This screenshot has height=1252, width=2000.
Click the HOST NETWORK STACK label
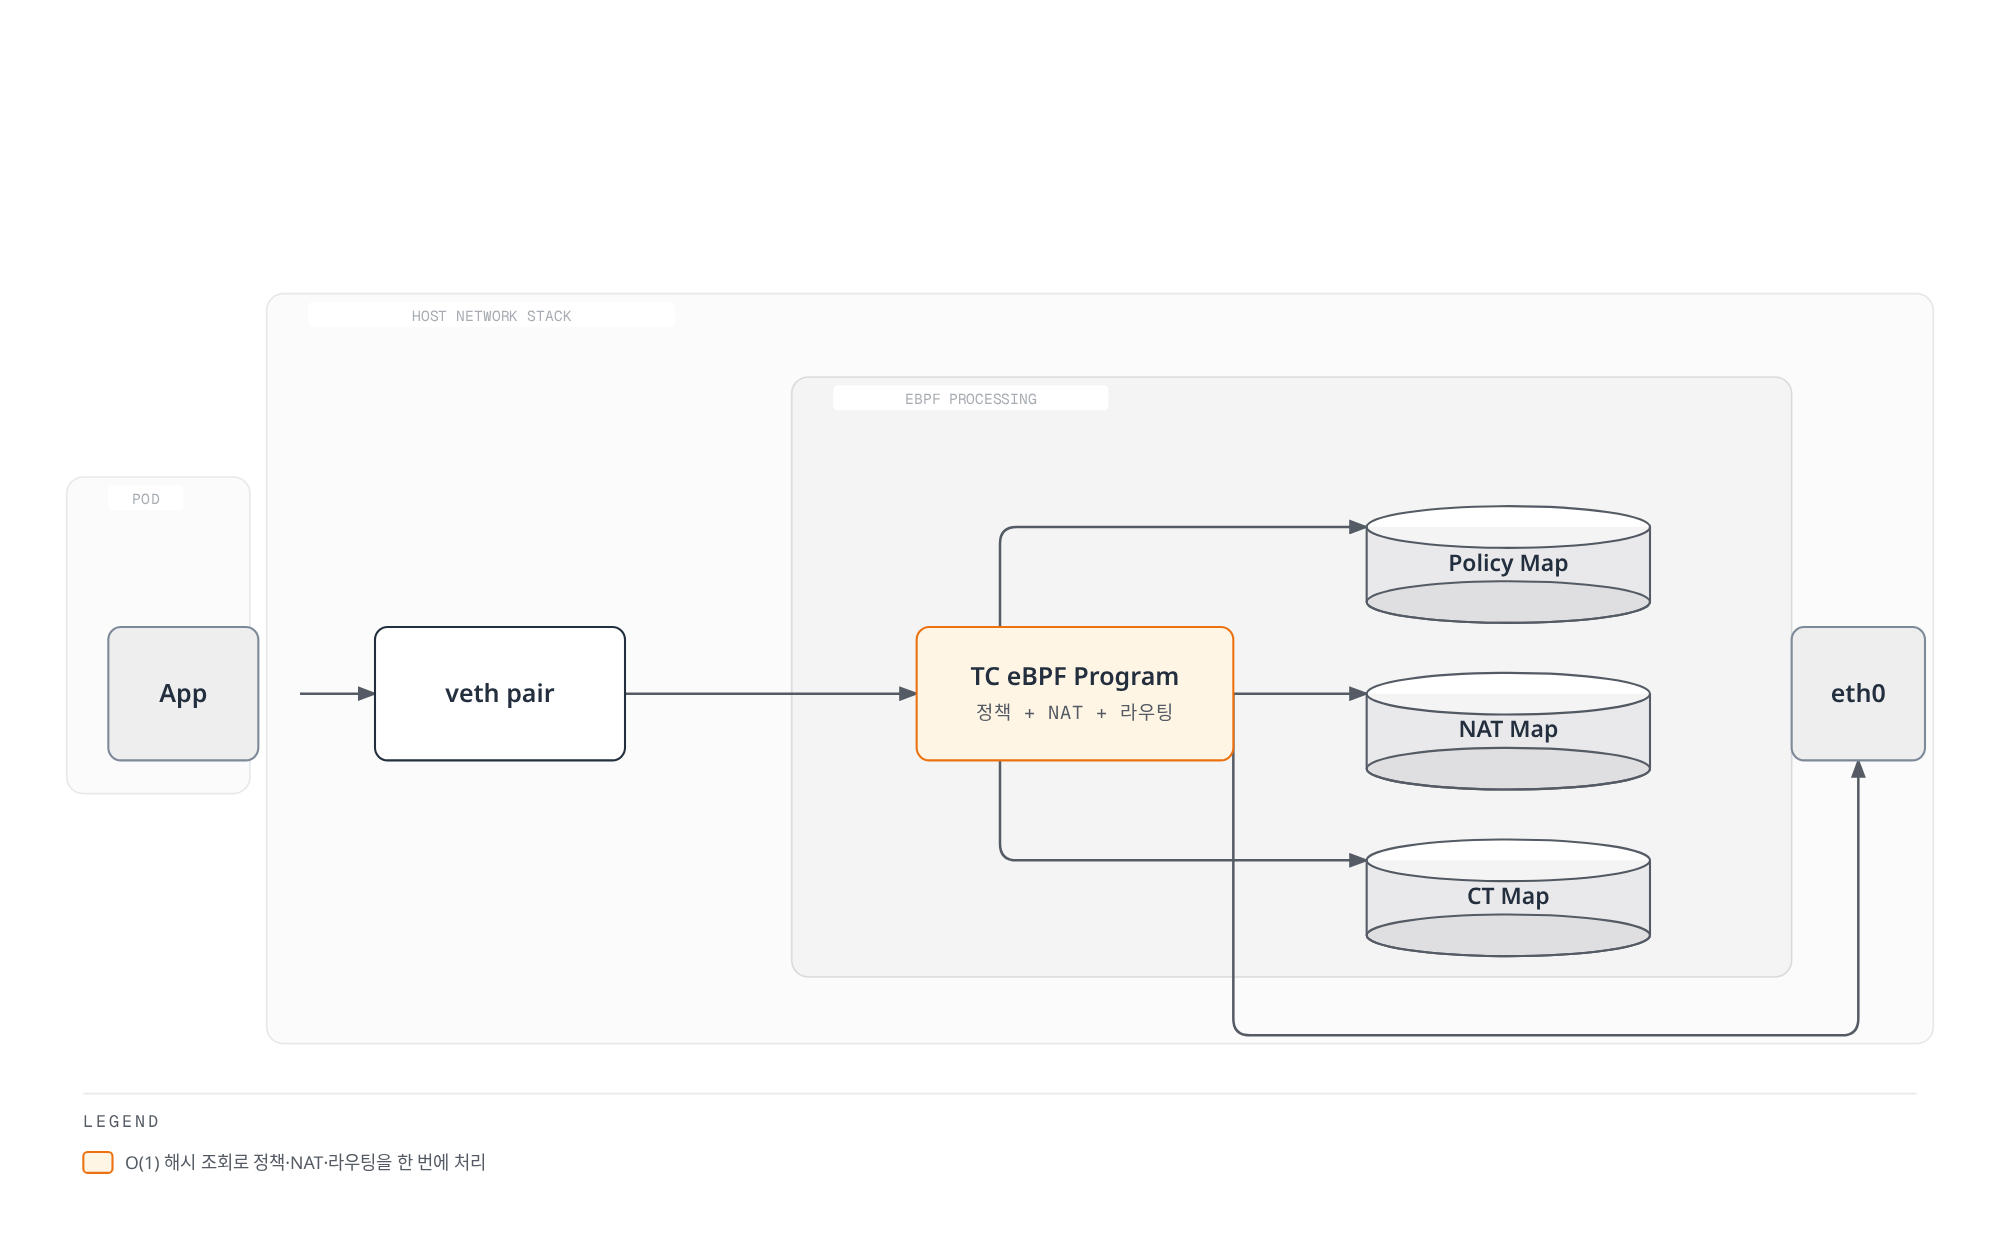[491, 316]
